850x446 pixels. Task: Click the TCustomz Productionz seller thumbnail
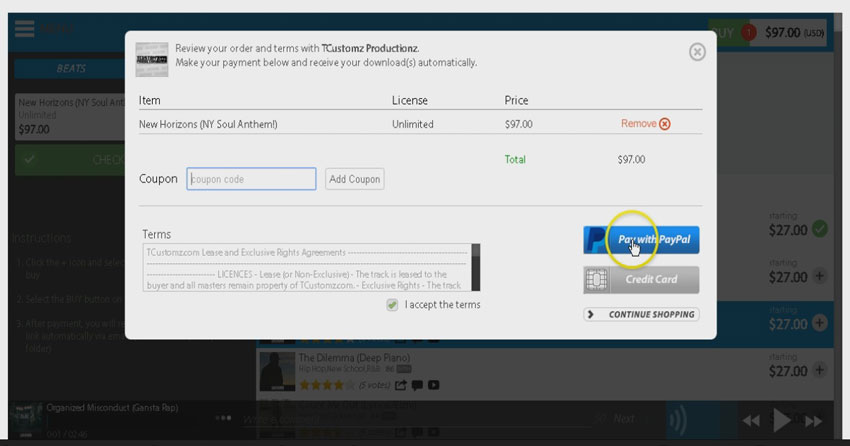152,59
